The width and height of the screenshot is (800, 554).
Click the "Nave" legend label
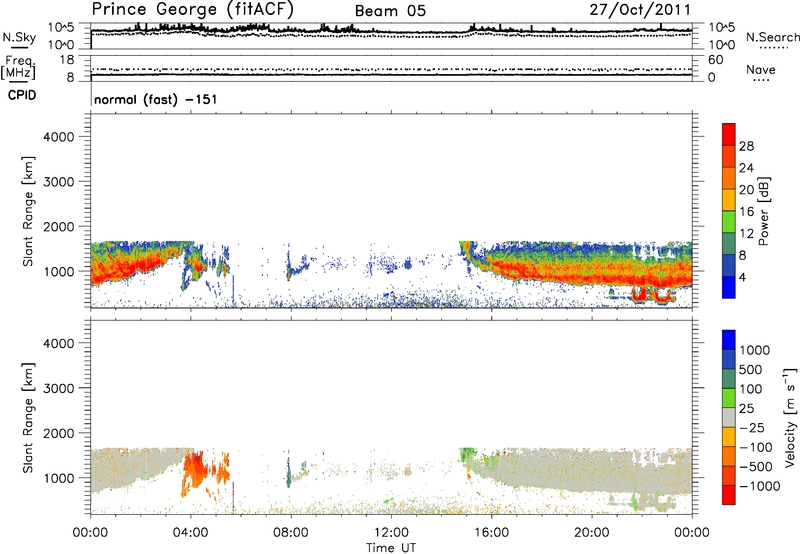(x=761, y=69)
